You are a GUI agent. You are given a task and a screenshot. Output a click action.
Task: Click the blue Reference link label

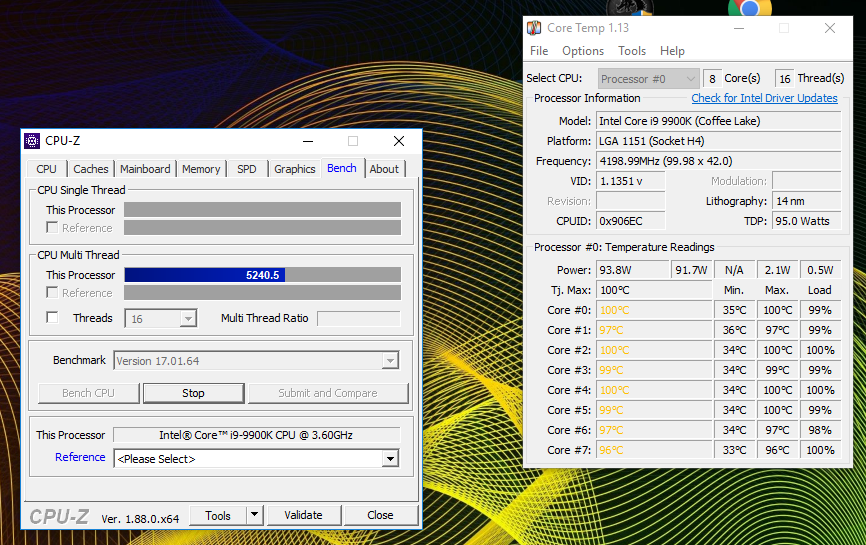coord(80,457)
